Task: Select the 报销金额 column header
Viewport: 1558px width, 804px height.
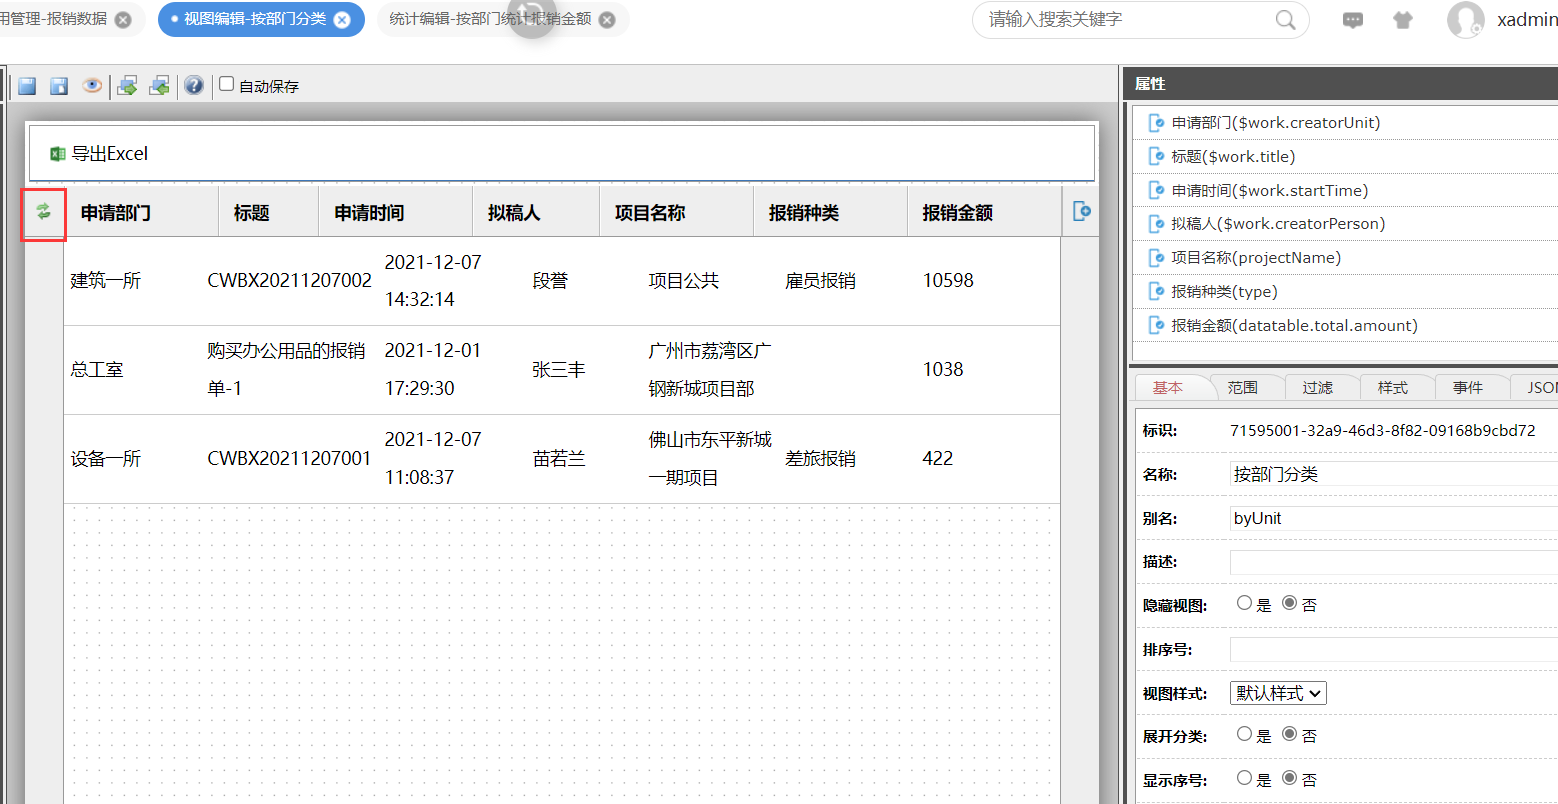Action: click(984, 212)
